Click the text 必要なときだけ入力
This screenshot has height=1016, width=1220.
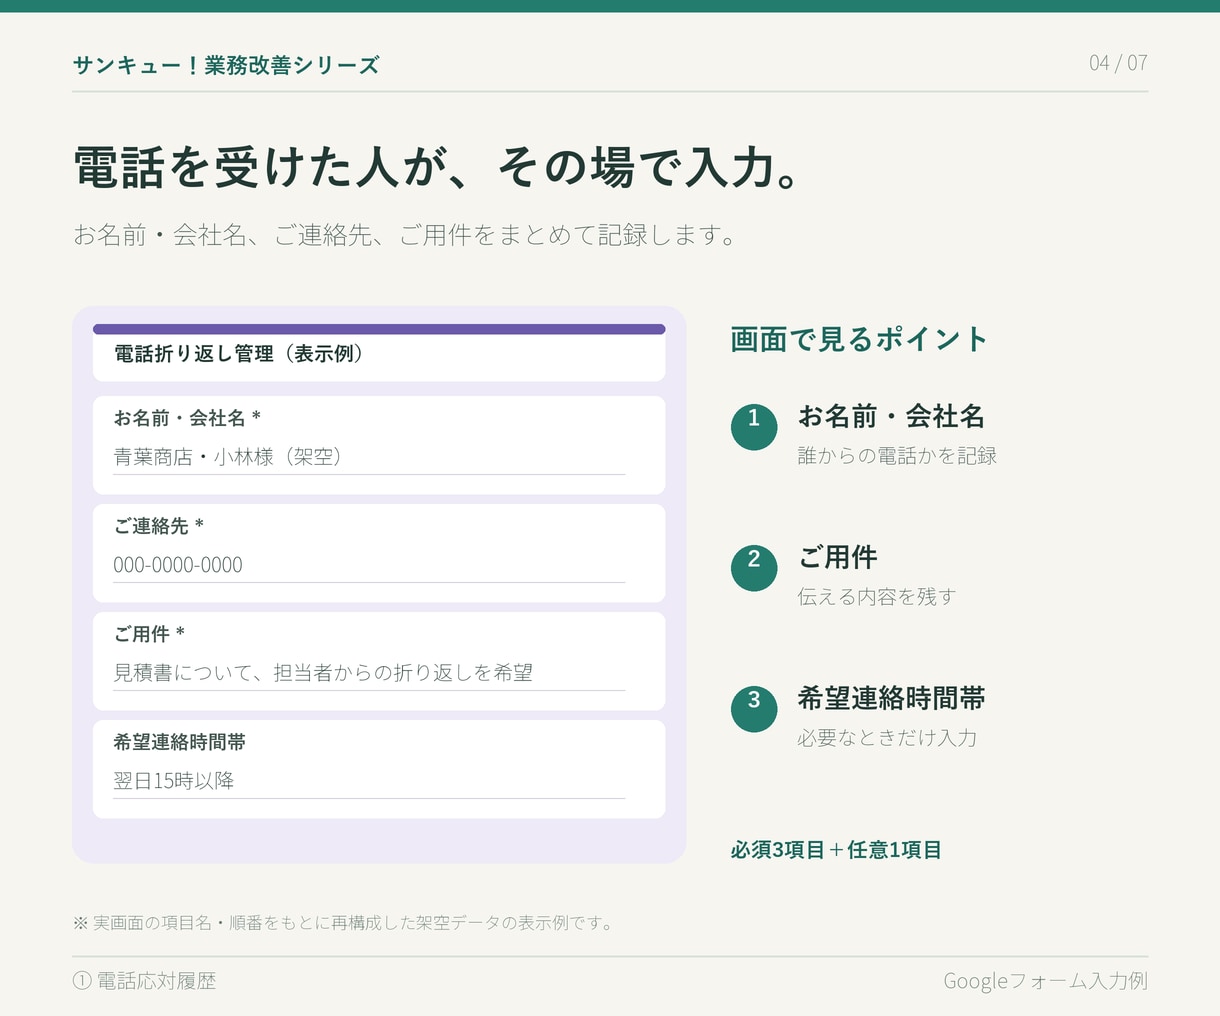(887, 738)
